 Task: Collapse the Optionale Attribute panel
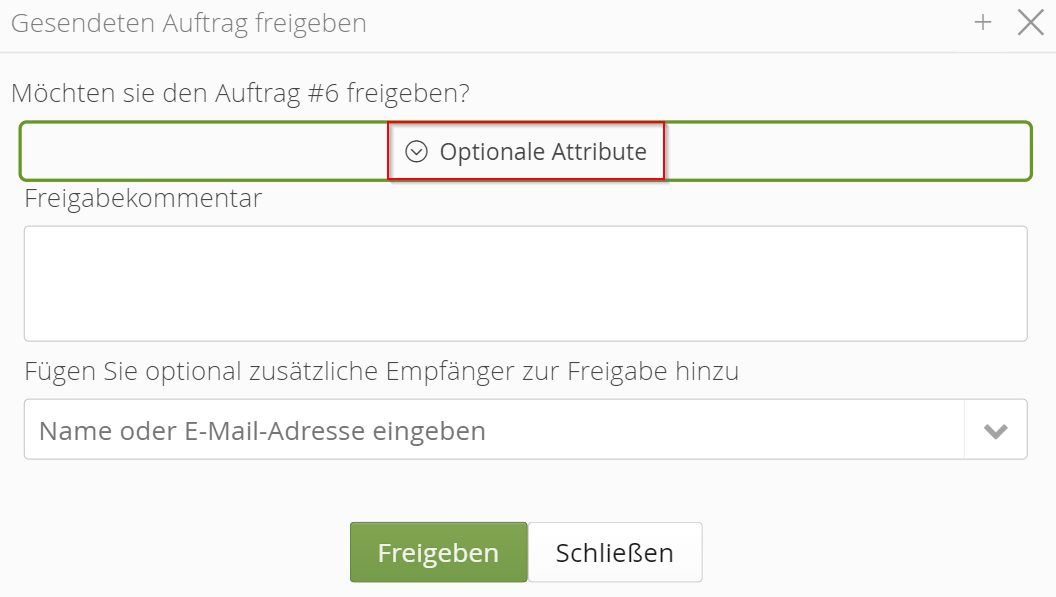(x=525, y=151)
